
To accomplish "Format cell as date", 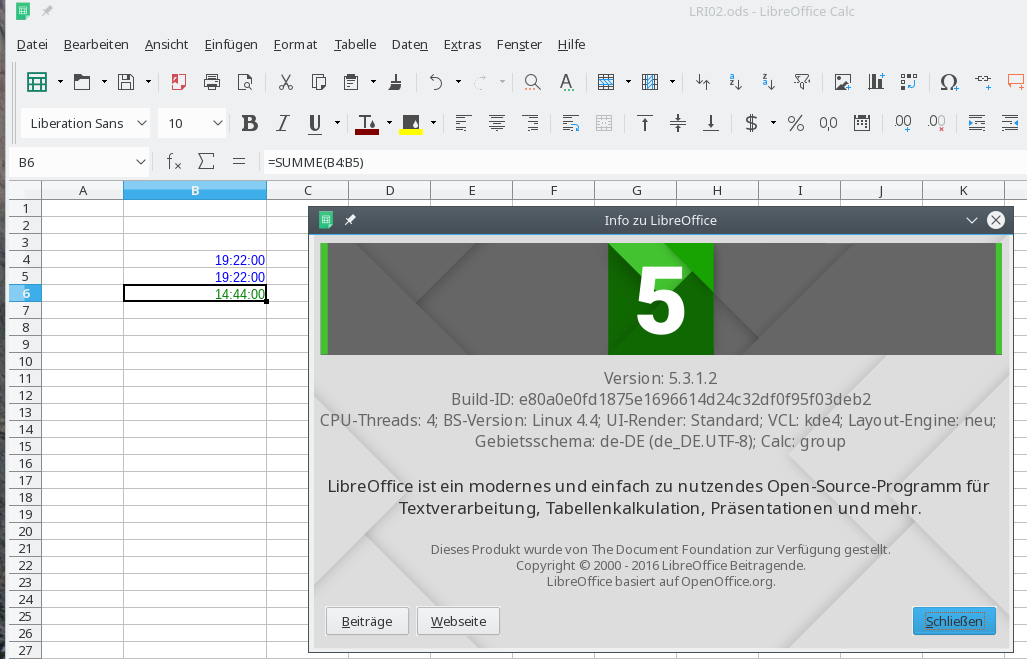I will tap(862, 123).
